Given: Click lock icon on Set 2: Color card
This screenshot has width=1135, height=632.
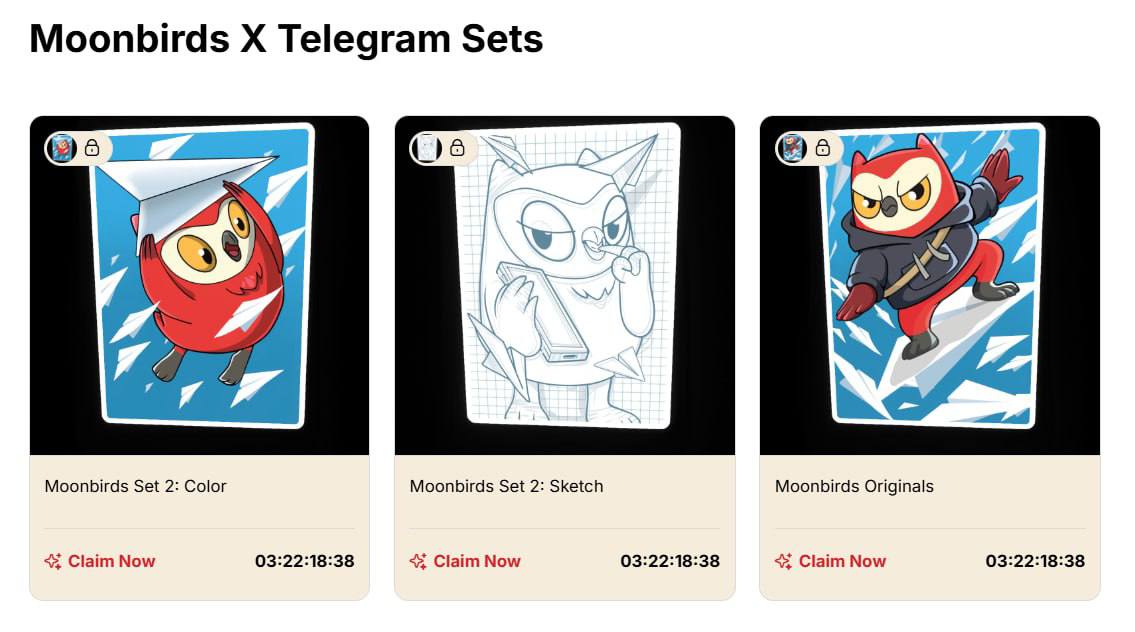Looking at the screenshot, I should tap(92, 148).
